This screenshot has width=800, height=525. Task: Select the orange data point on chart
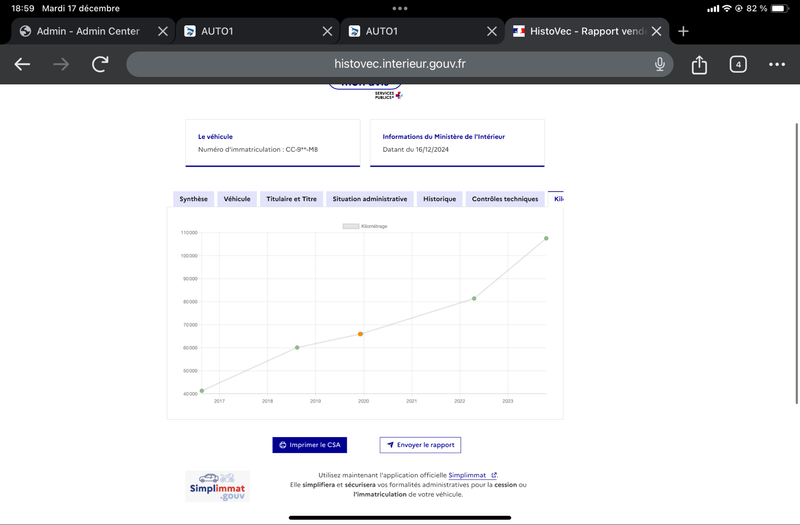(360, 334)
